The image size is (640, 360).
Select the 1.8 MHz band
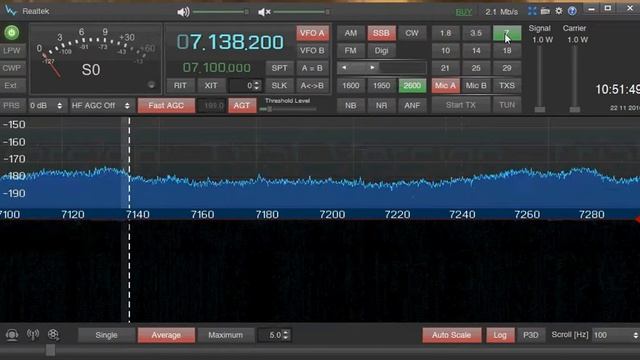click(x=445, y=33)
